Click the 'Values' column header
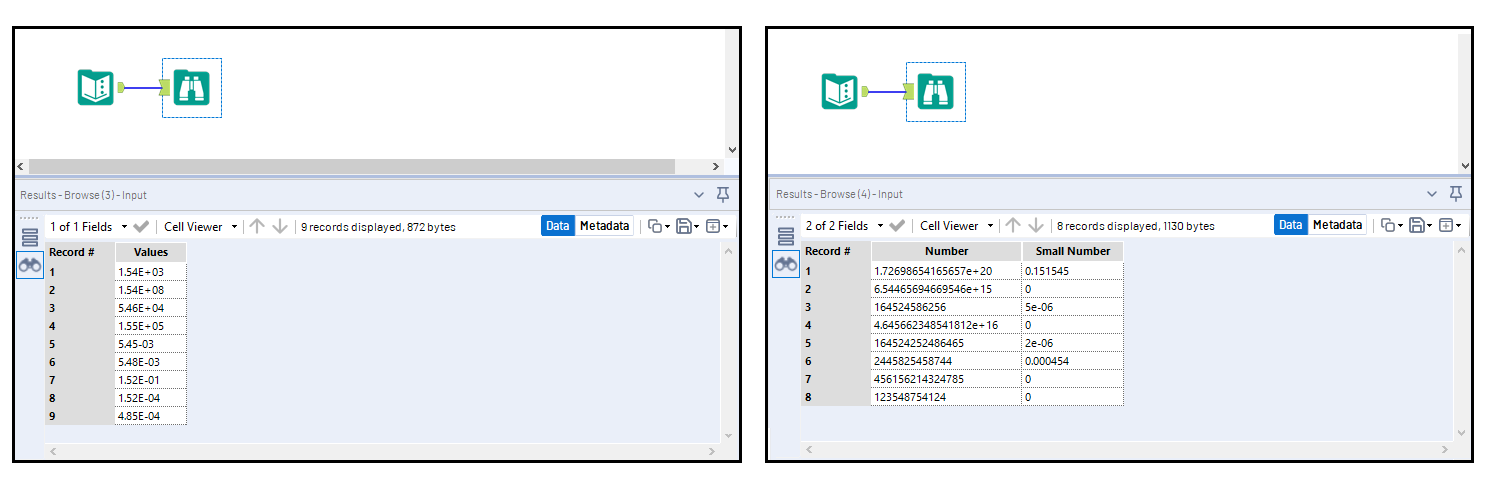The width and height of the screenshot is (1492, 484). pos(151,252)
